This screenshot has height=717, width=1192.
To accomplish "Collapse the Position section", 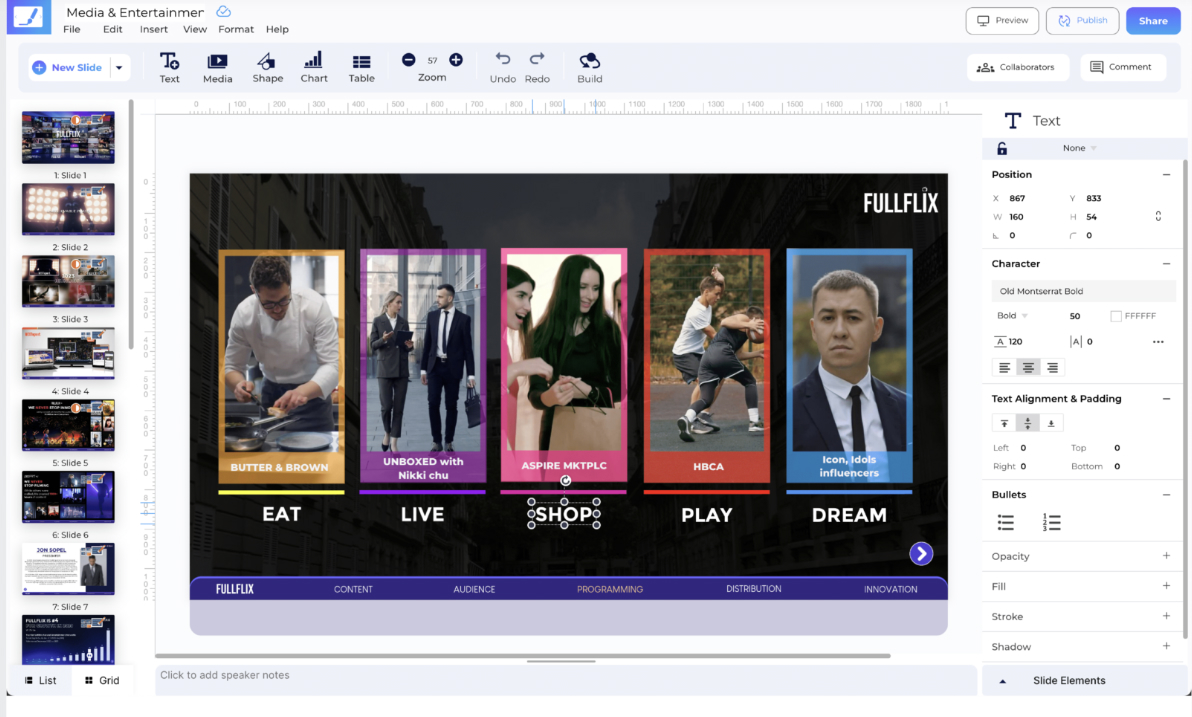I will point(1166,175).
